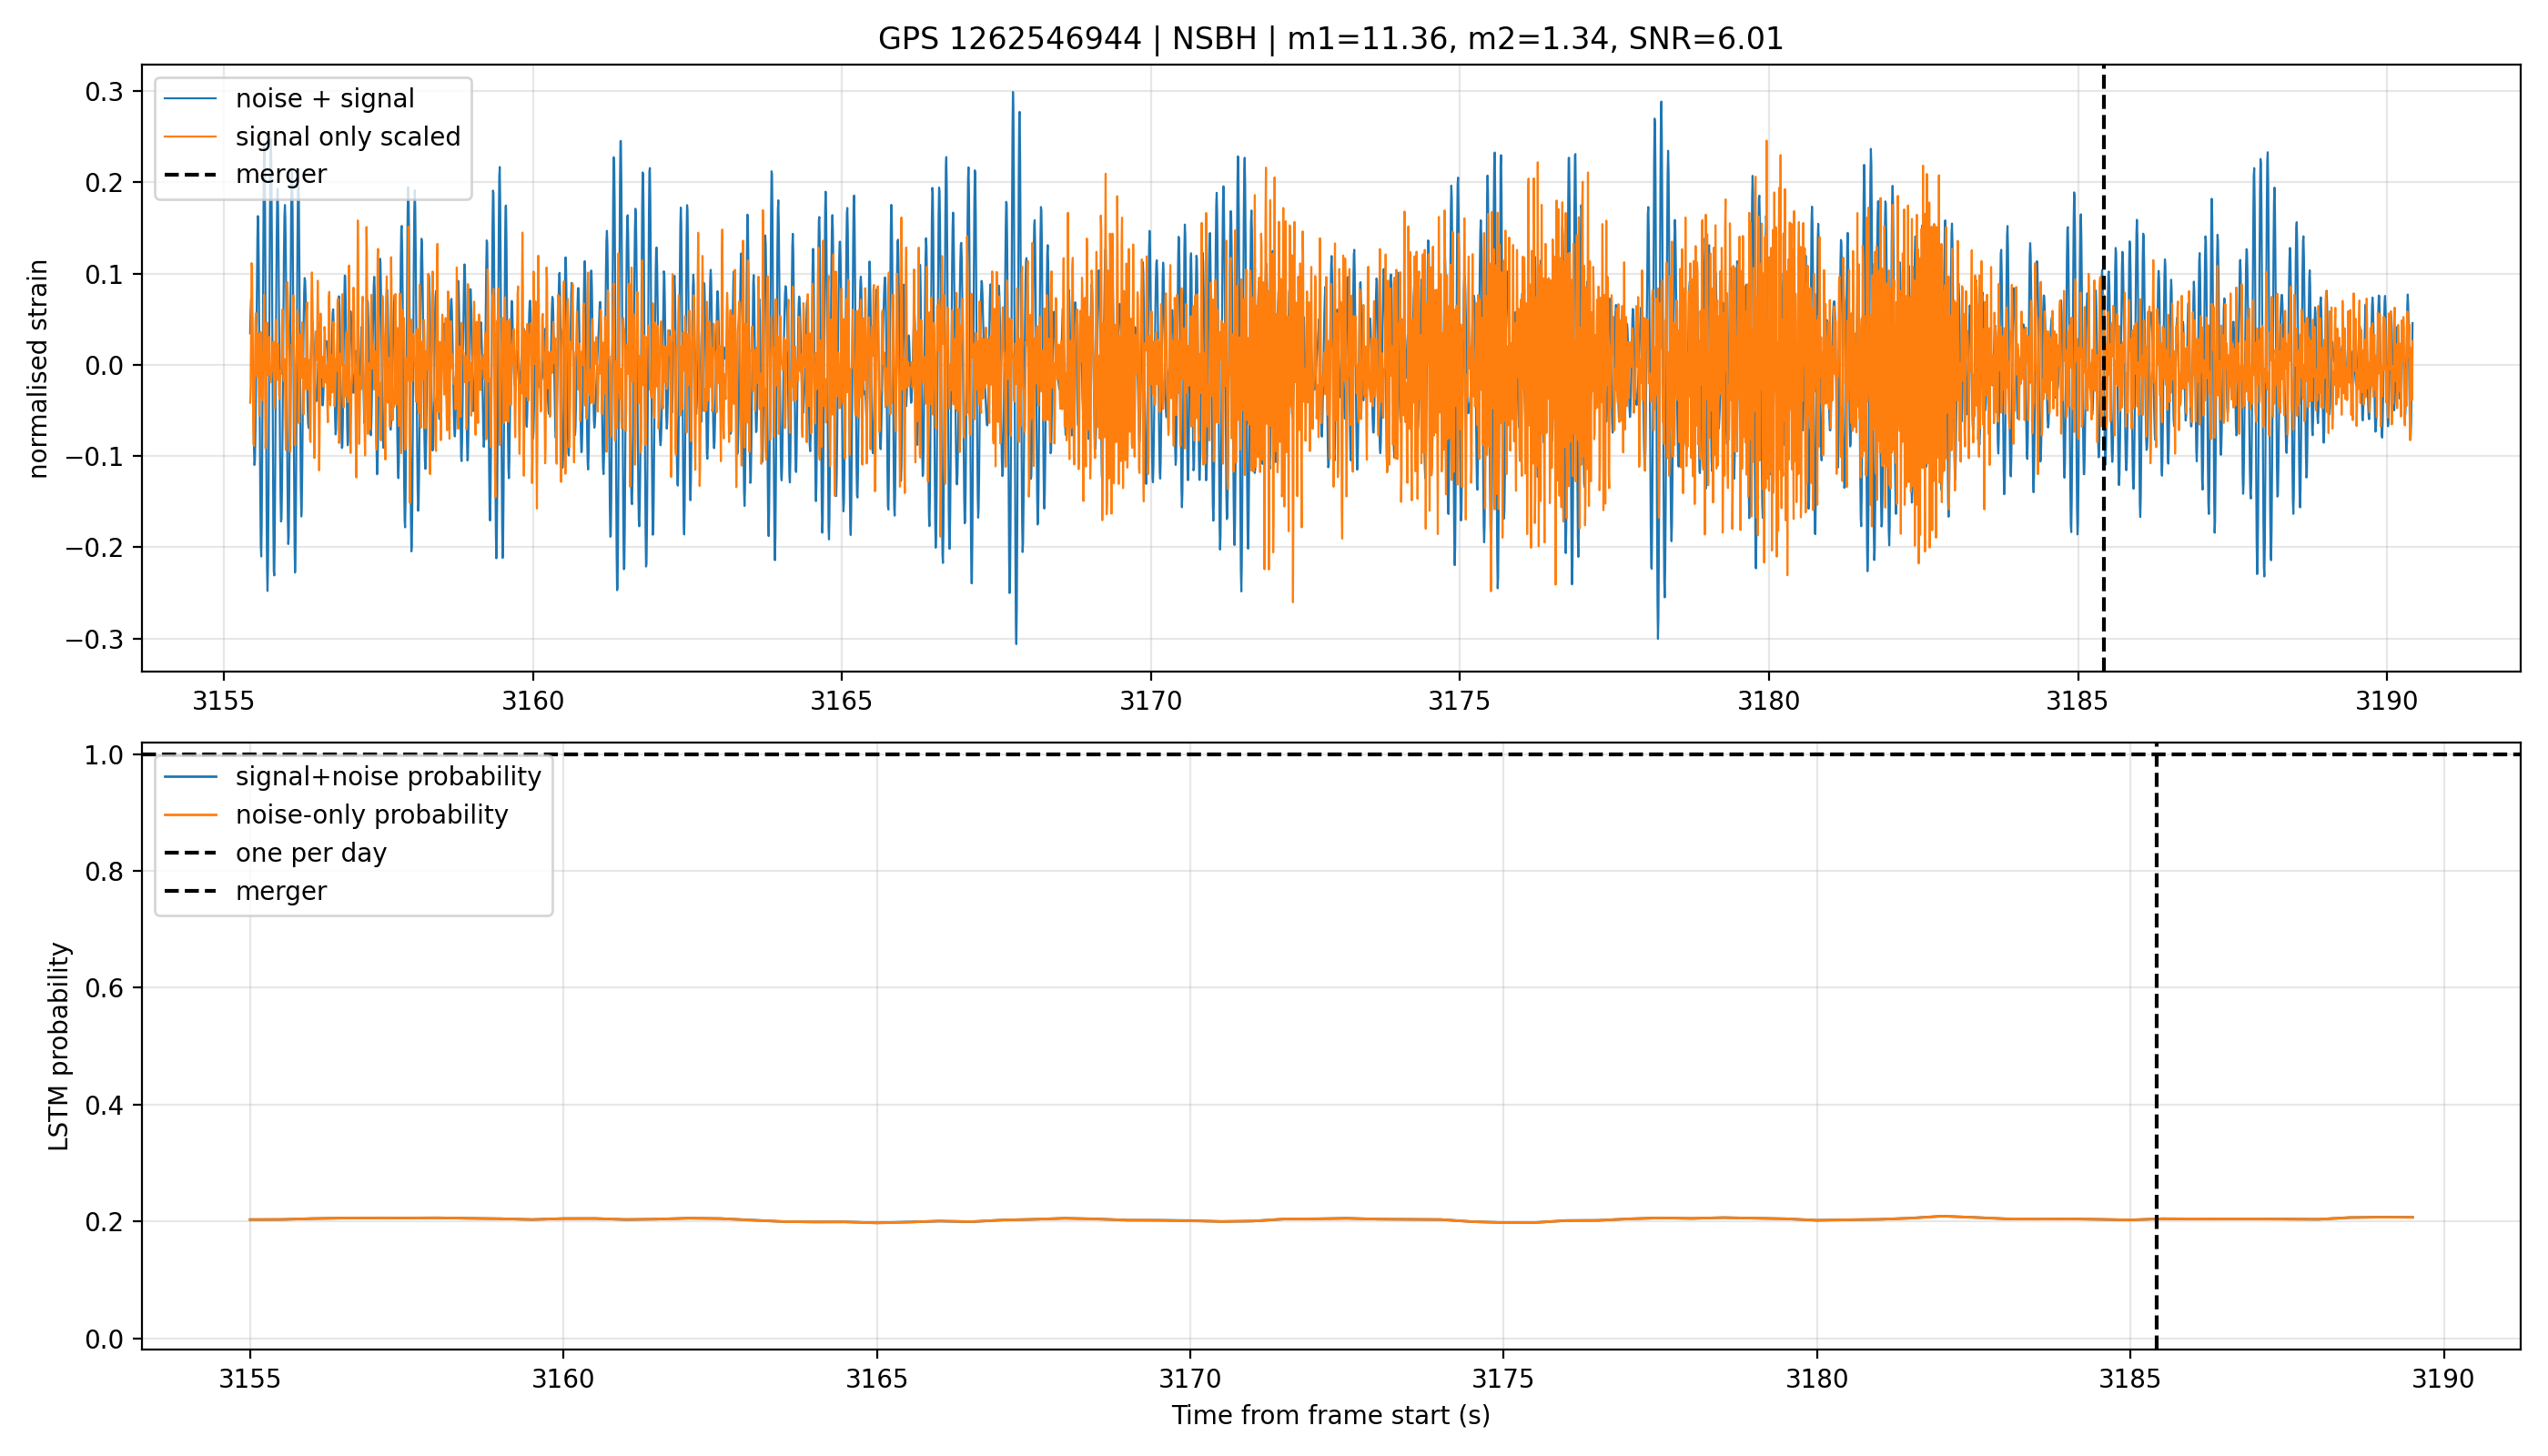
Task: Click the plot title with GPS 1262546944
Action: [1330, 39]
